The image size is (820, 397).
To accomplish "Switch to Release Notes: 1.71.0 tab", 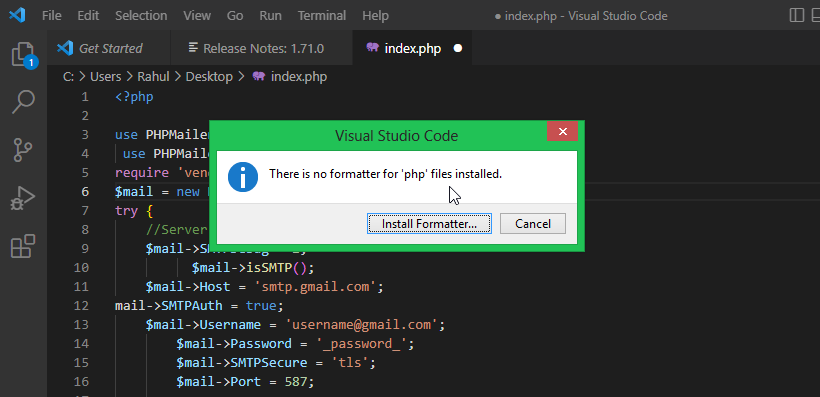I will coord(261,49).
